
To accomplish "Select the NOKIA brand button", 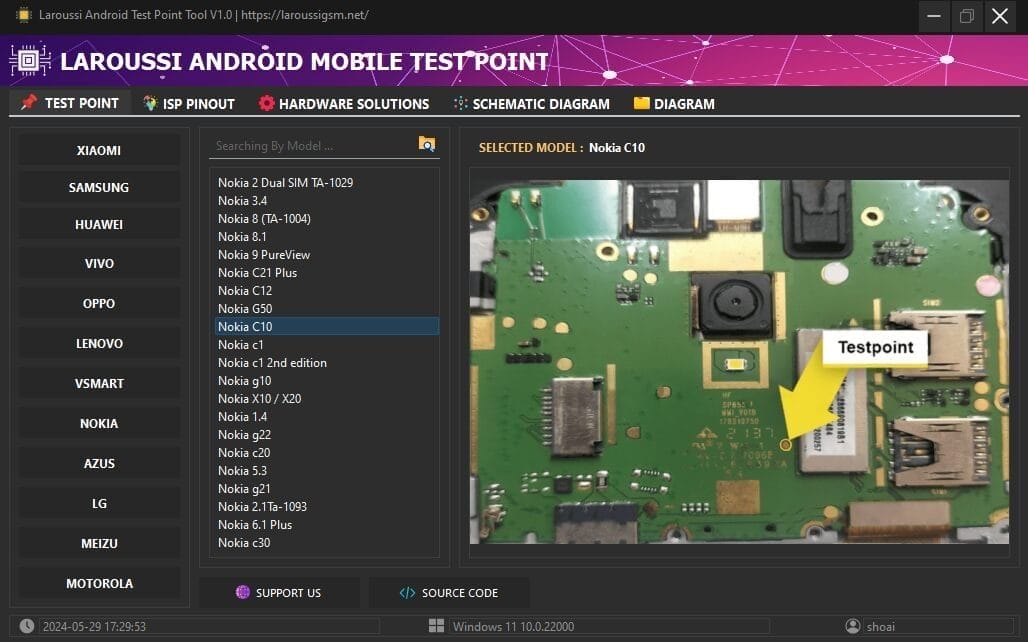I will tap(99, 423).
